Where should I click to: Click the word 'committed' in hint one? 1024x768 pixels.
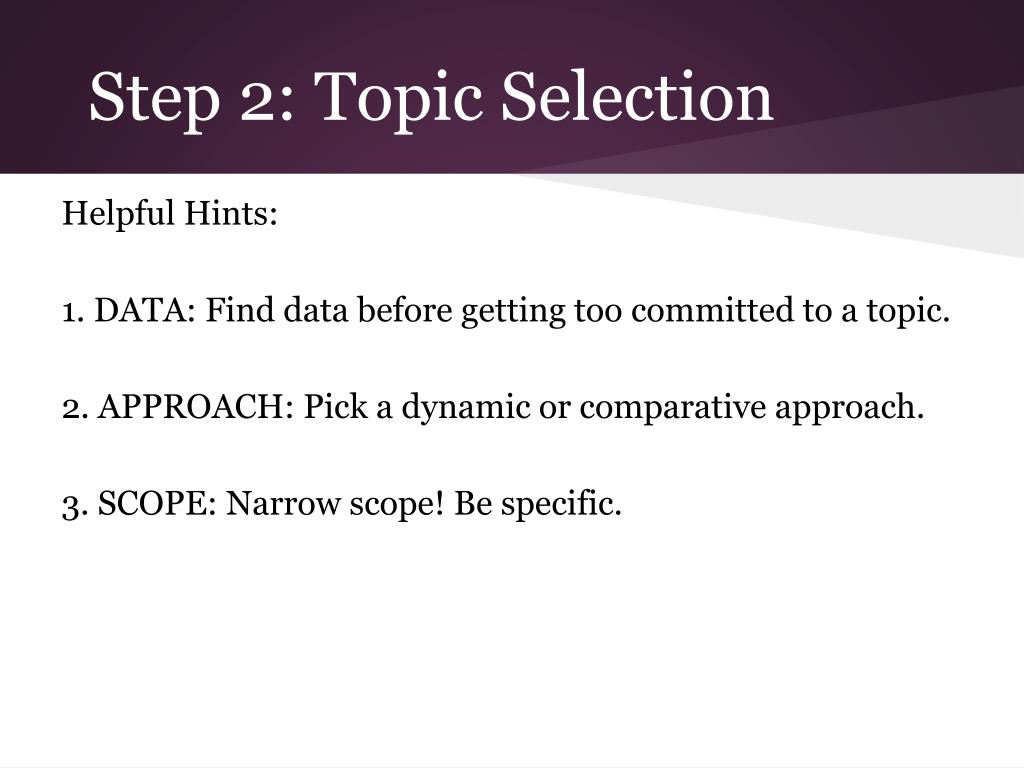pyautogui.click(x=712, y=310)
